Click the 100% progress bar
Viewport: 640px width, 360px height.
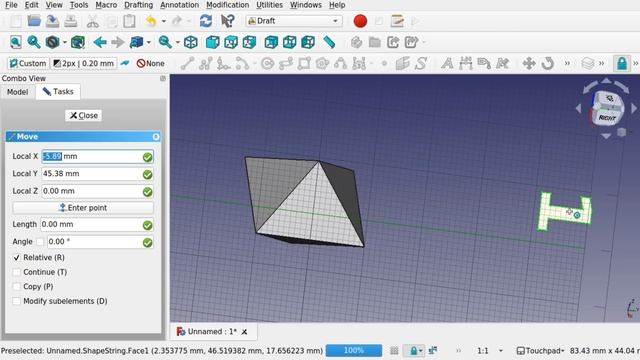(353, 351)
